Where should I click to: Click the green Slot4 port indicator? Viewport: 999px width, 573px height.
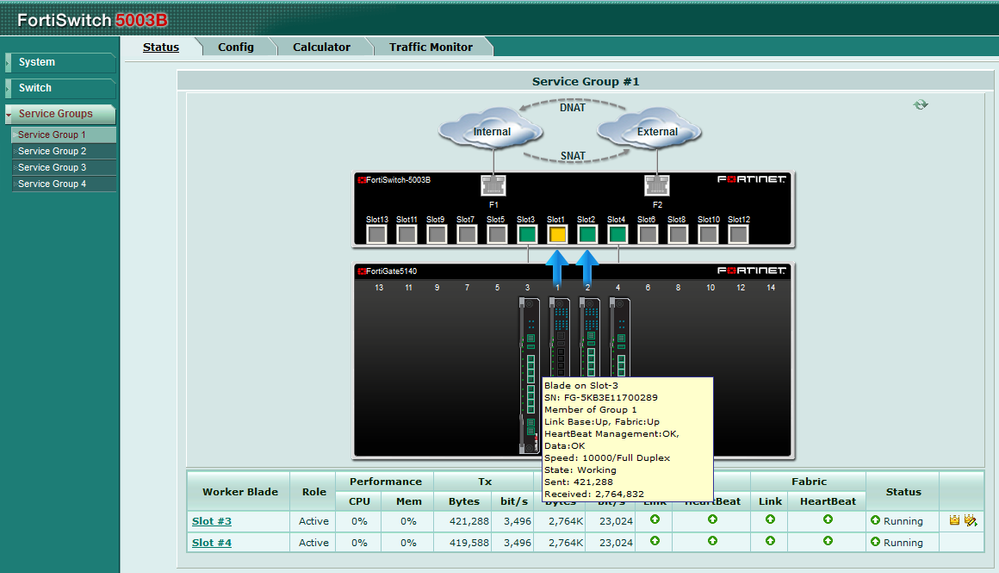point(617,235)
